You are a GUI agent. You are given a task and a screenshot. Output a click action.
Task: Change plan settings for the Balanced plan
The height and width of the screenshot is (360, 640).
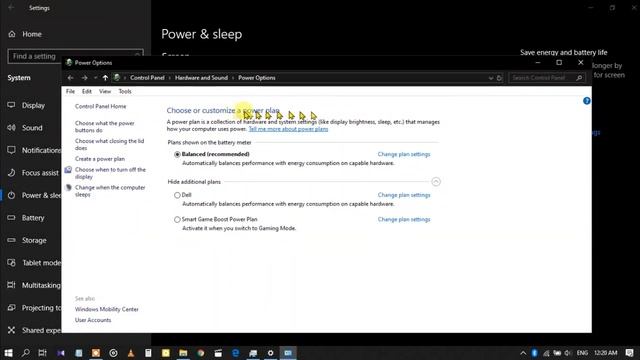(x=404, y=154)
